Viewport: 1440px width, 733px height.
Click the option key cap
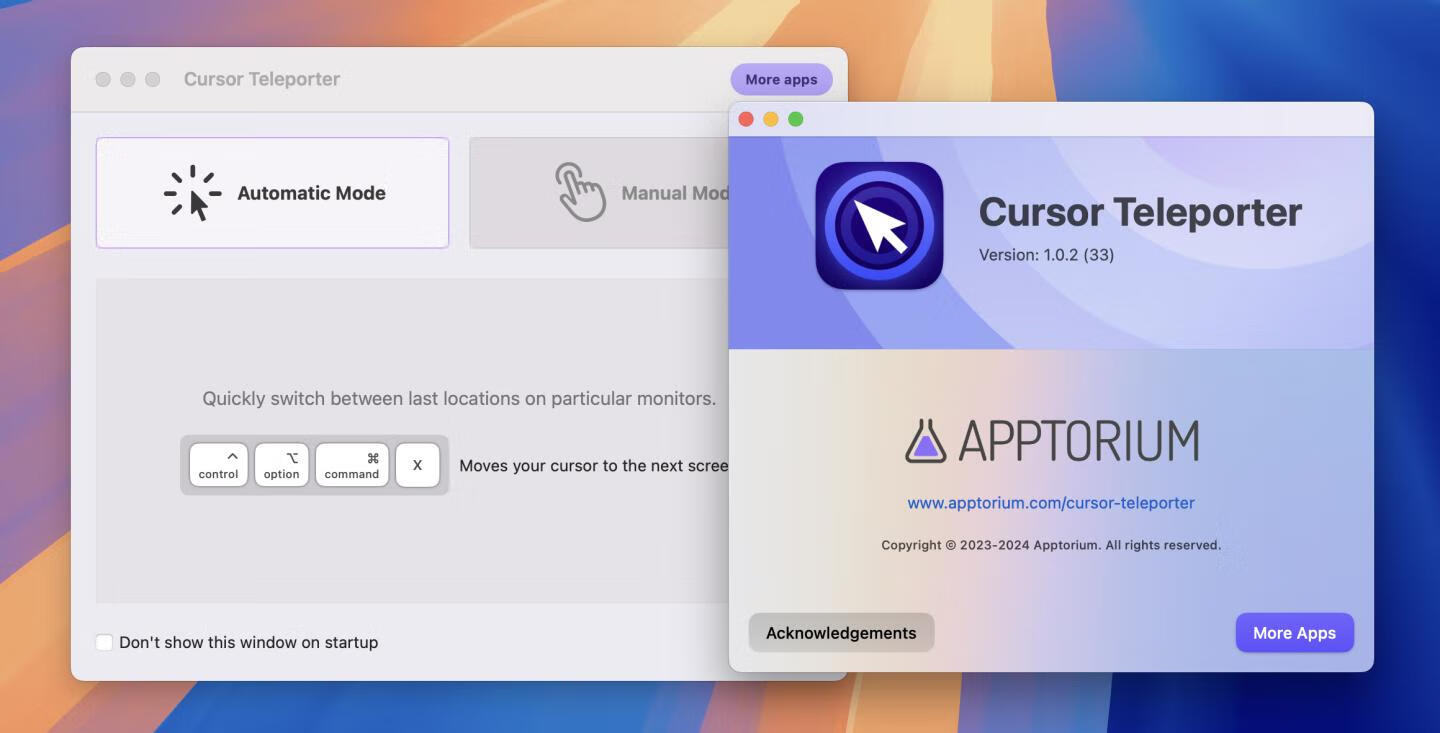pyautogui.click(x=281, y=465)
